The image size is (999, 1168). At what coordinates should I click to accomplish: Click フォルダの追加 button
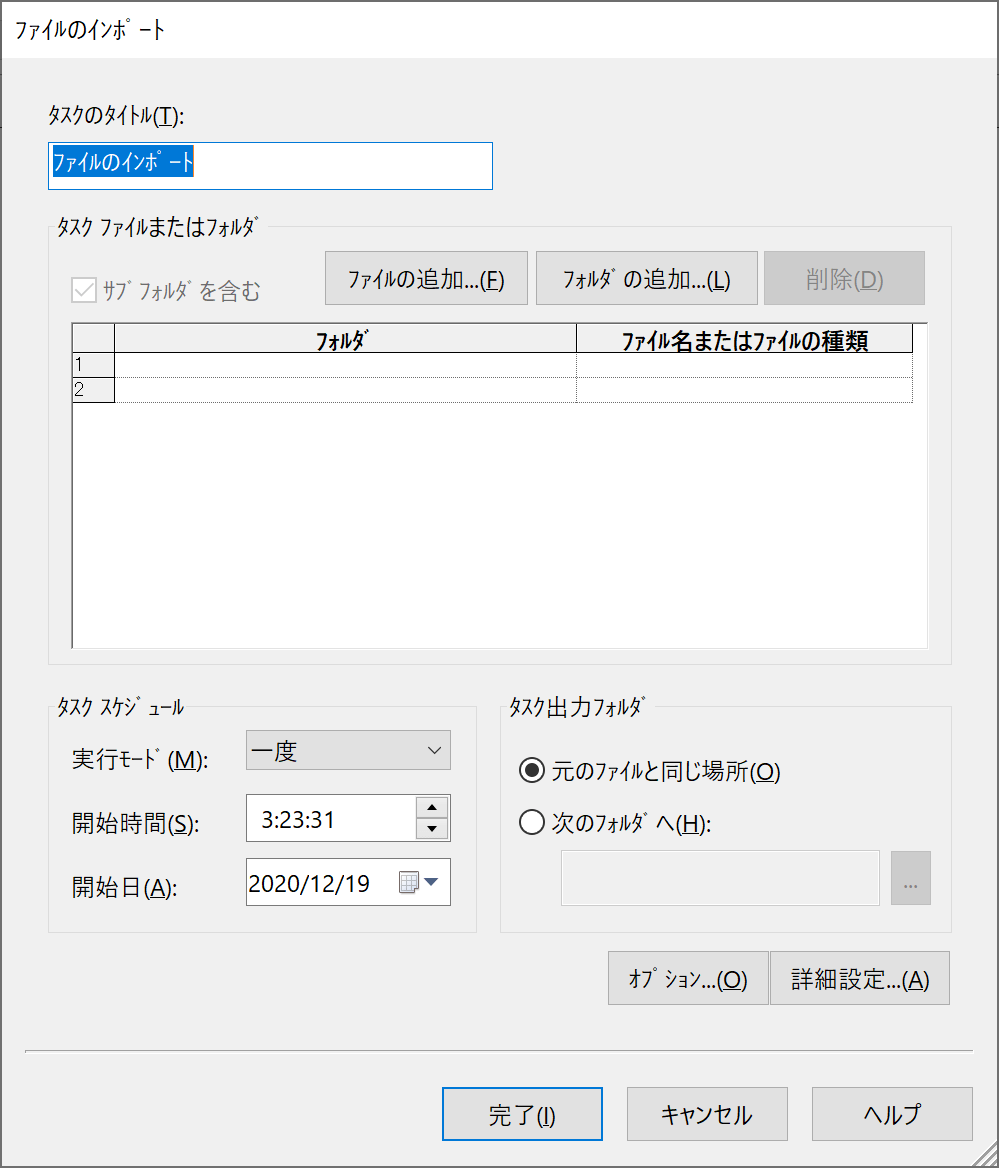pos(646,279)
